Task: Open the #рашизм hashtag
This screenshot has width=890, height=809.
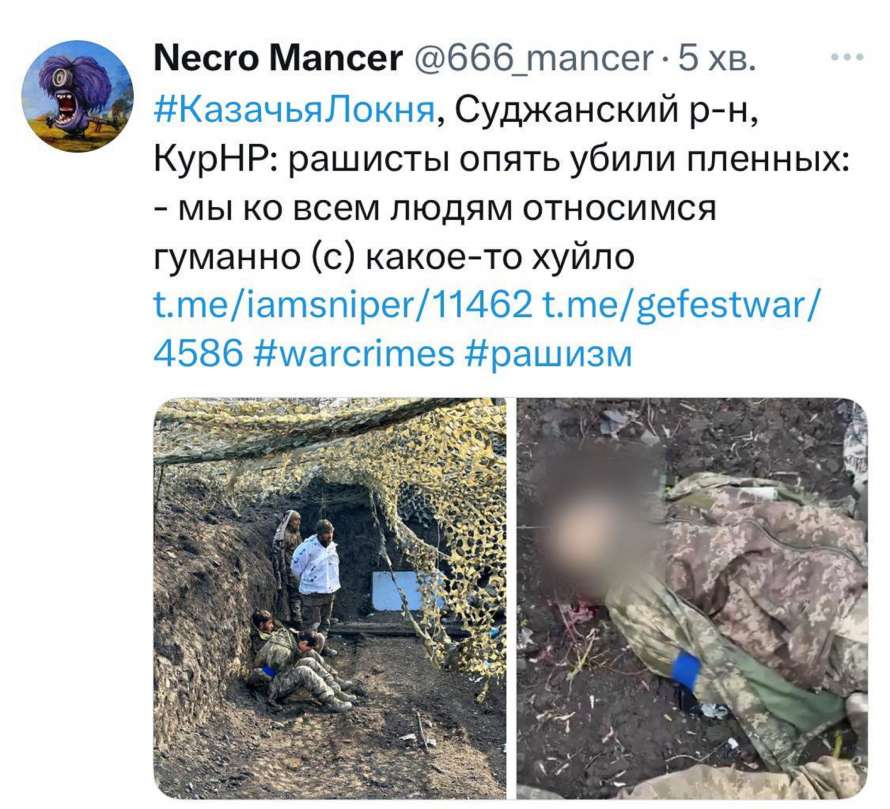Action: click(548, 353)
